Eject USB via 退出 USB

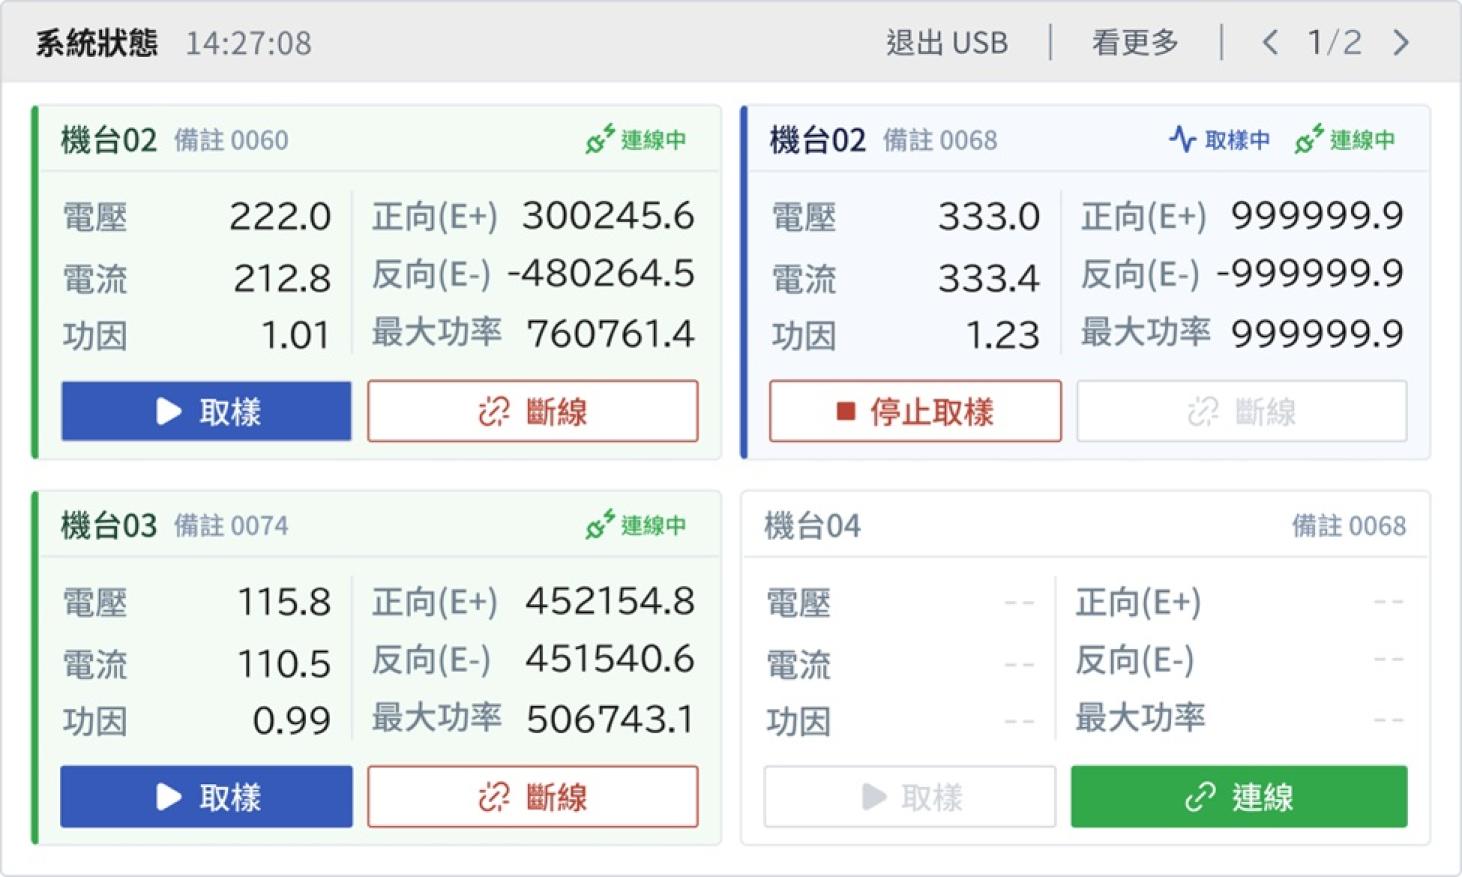click(946, 43)
